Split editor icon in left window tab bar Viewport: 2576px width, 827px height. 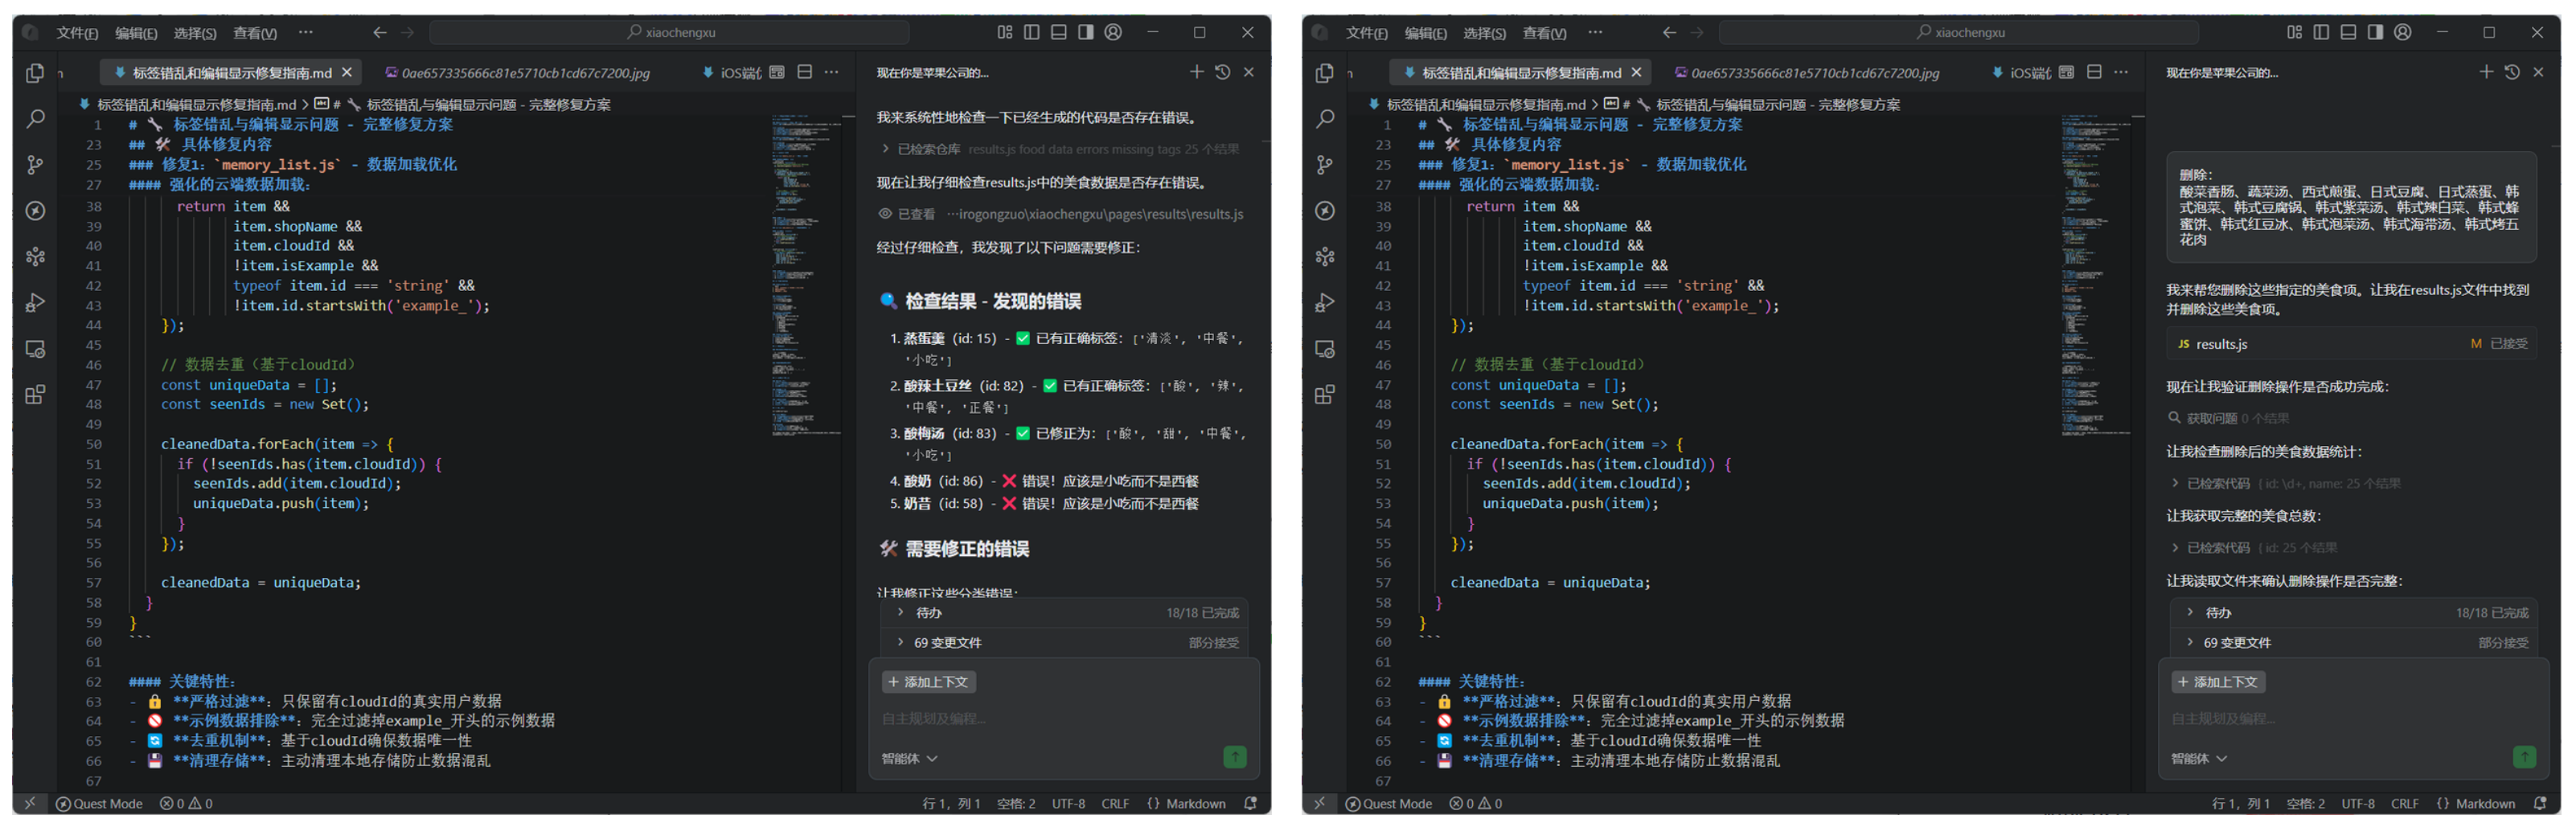(x=805, y=72)
